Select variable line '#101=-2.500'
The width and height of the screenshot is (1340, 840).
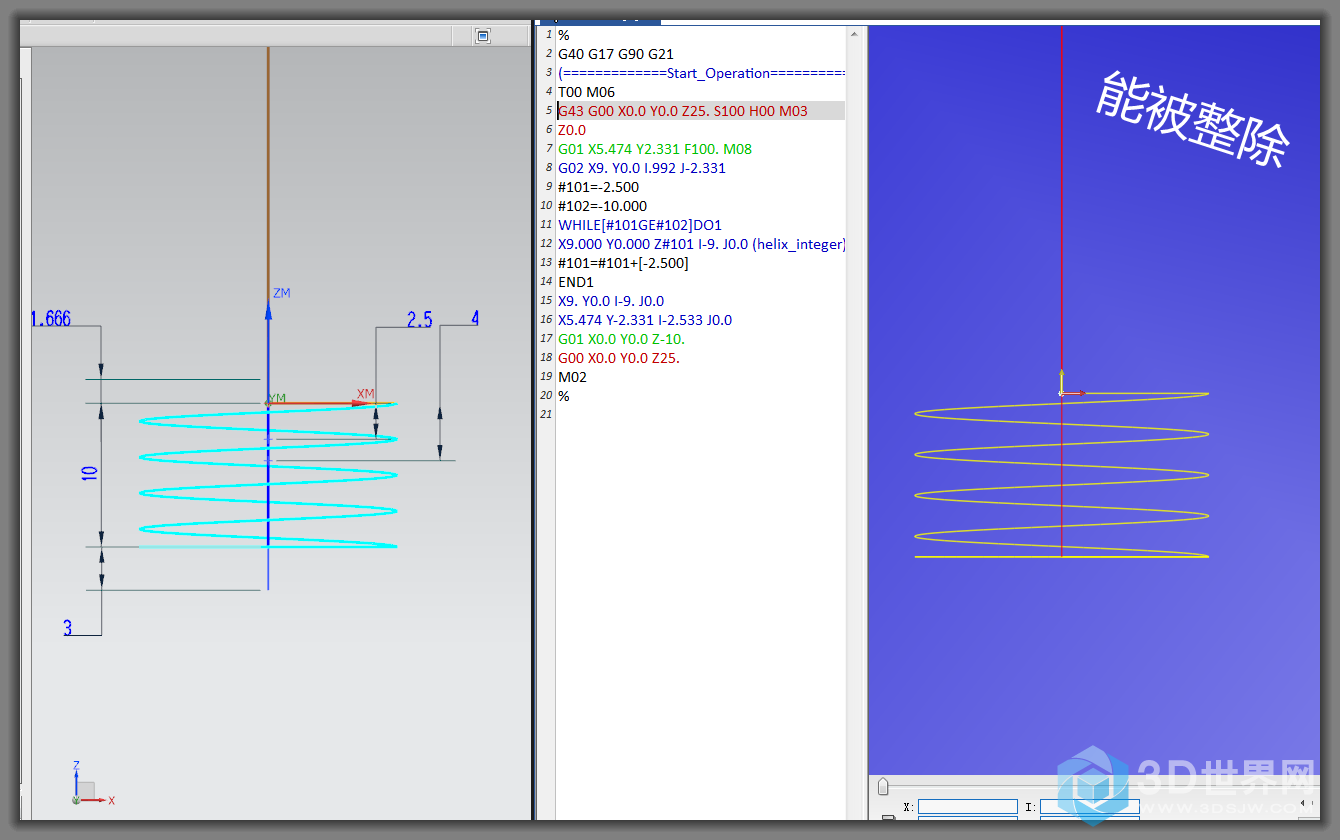(x=598, y=187)
